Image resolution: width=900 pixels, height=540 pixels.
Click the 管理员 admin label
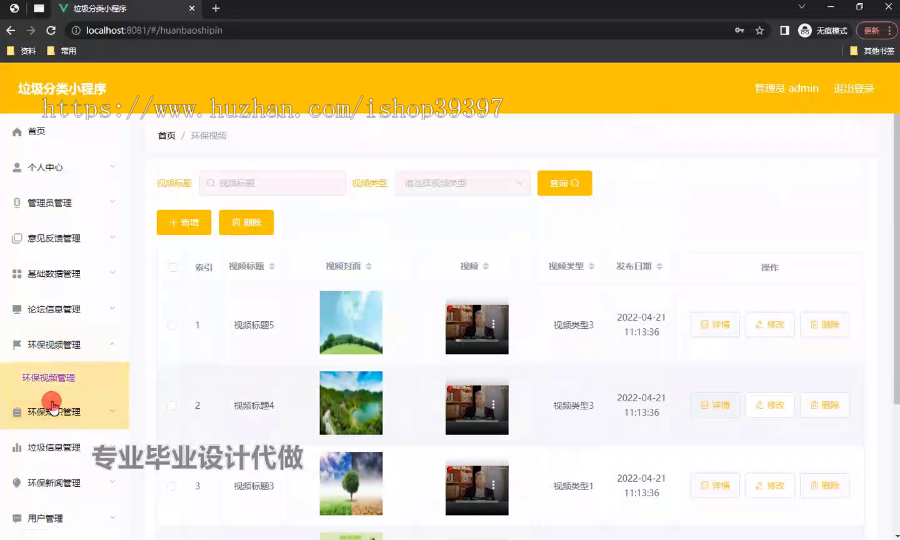click(786, 88)
